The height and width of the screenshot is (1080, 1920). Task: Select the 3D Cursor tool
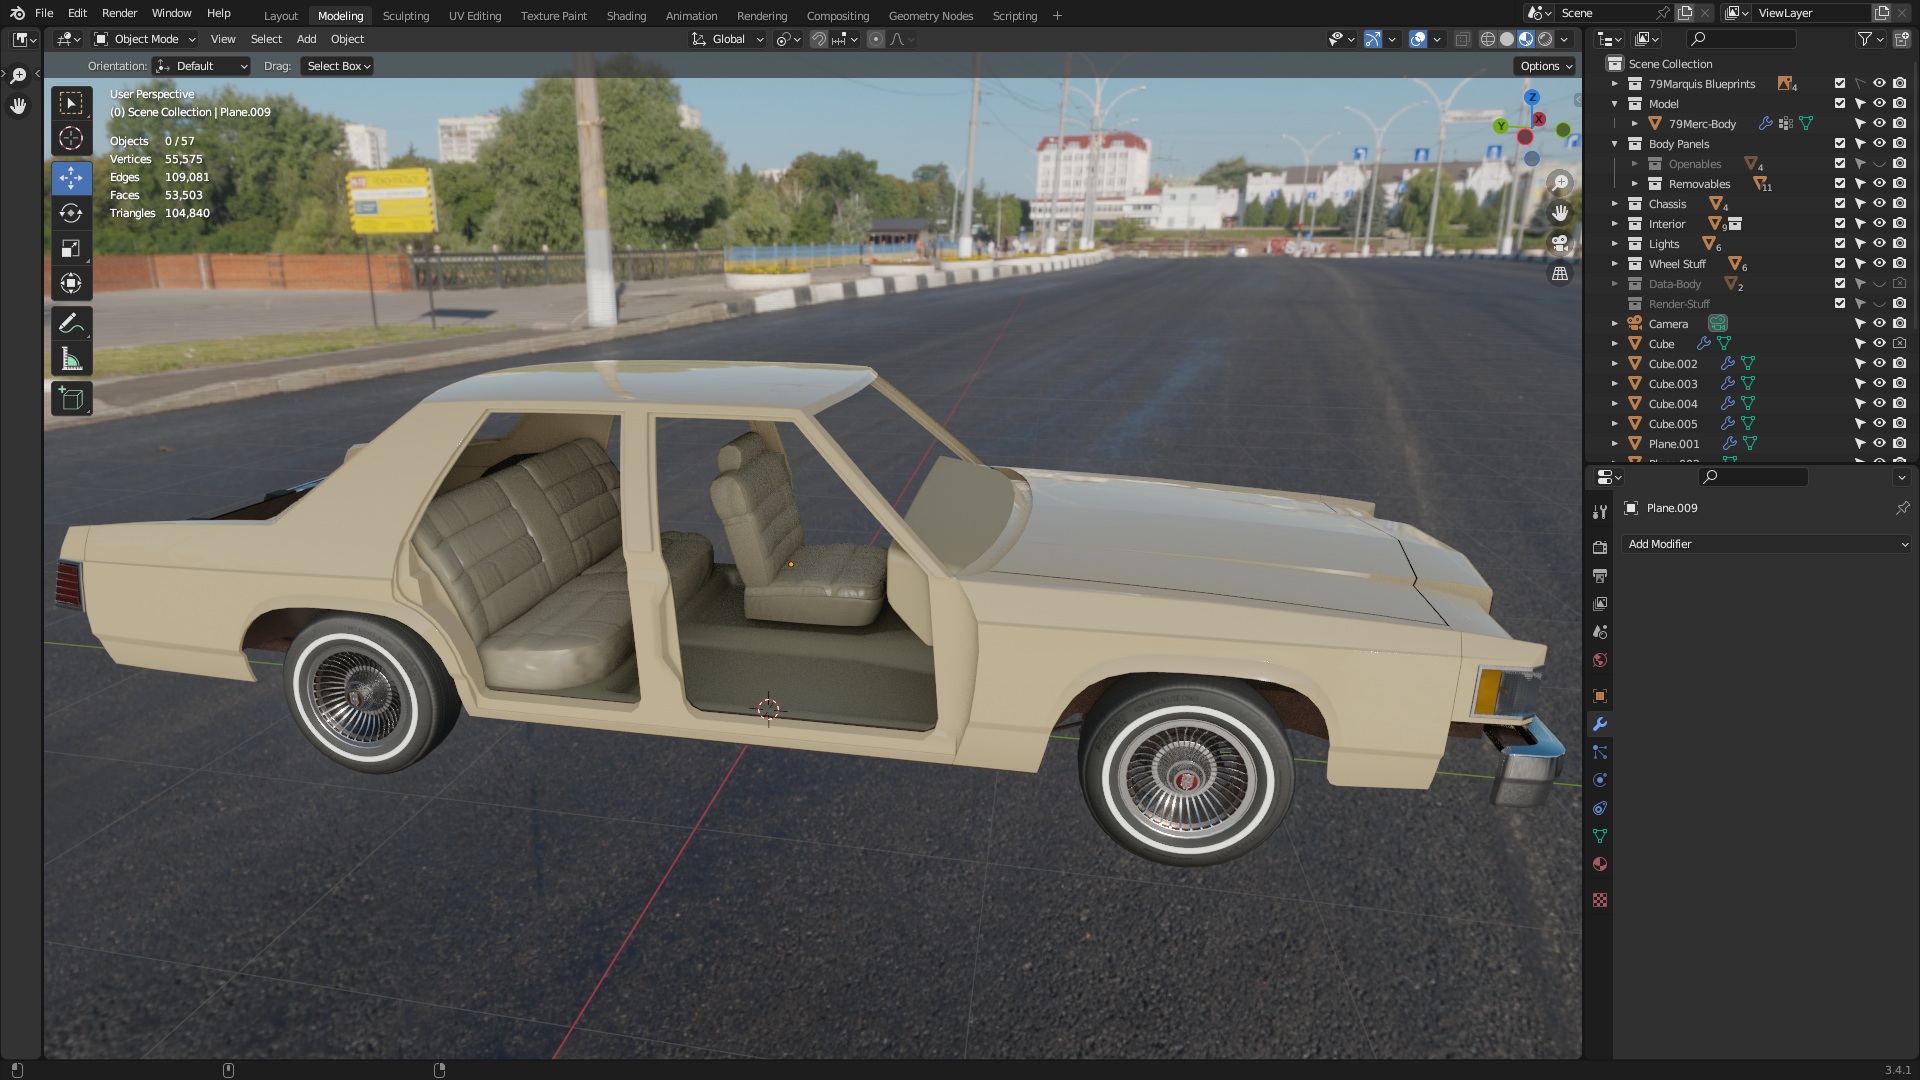click(x=71, y=138)
